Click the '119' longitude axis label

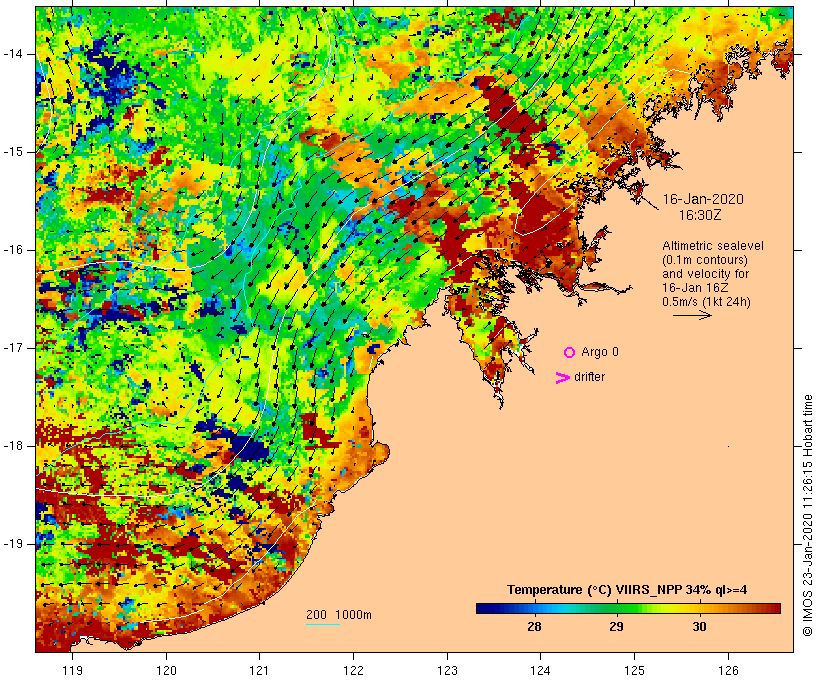tap(72, 671)
